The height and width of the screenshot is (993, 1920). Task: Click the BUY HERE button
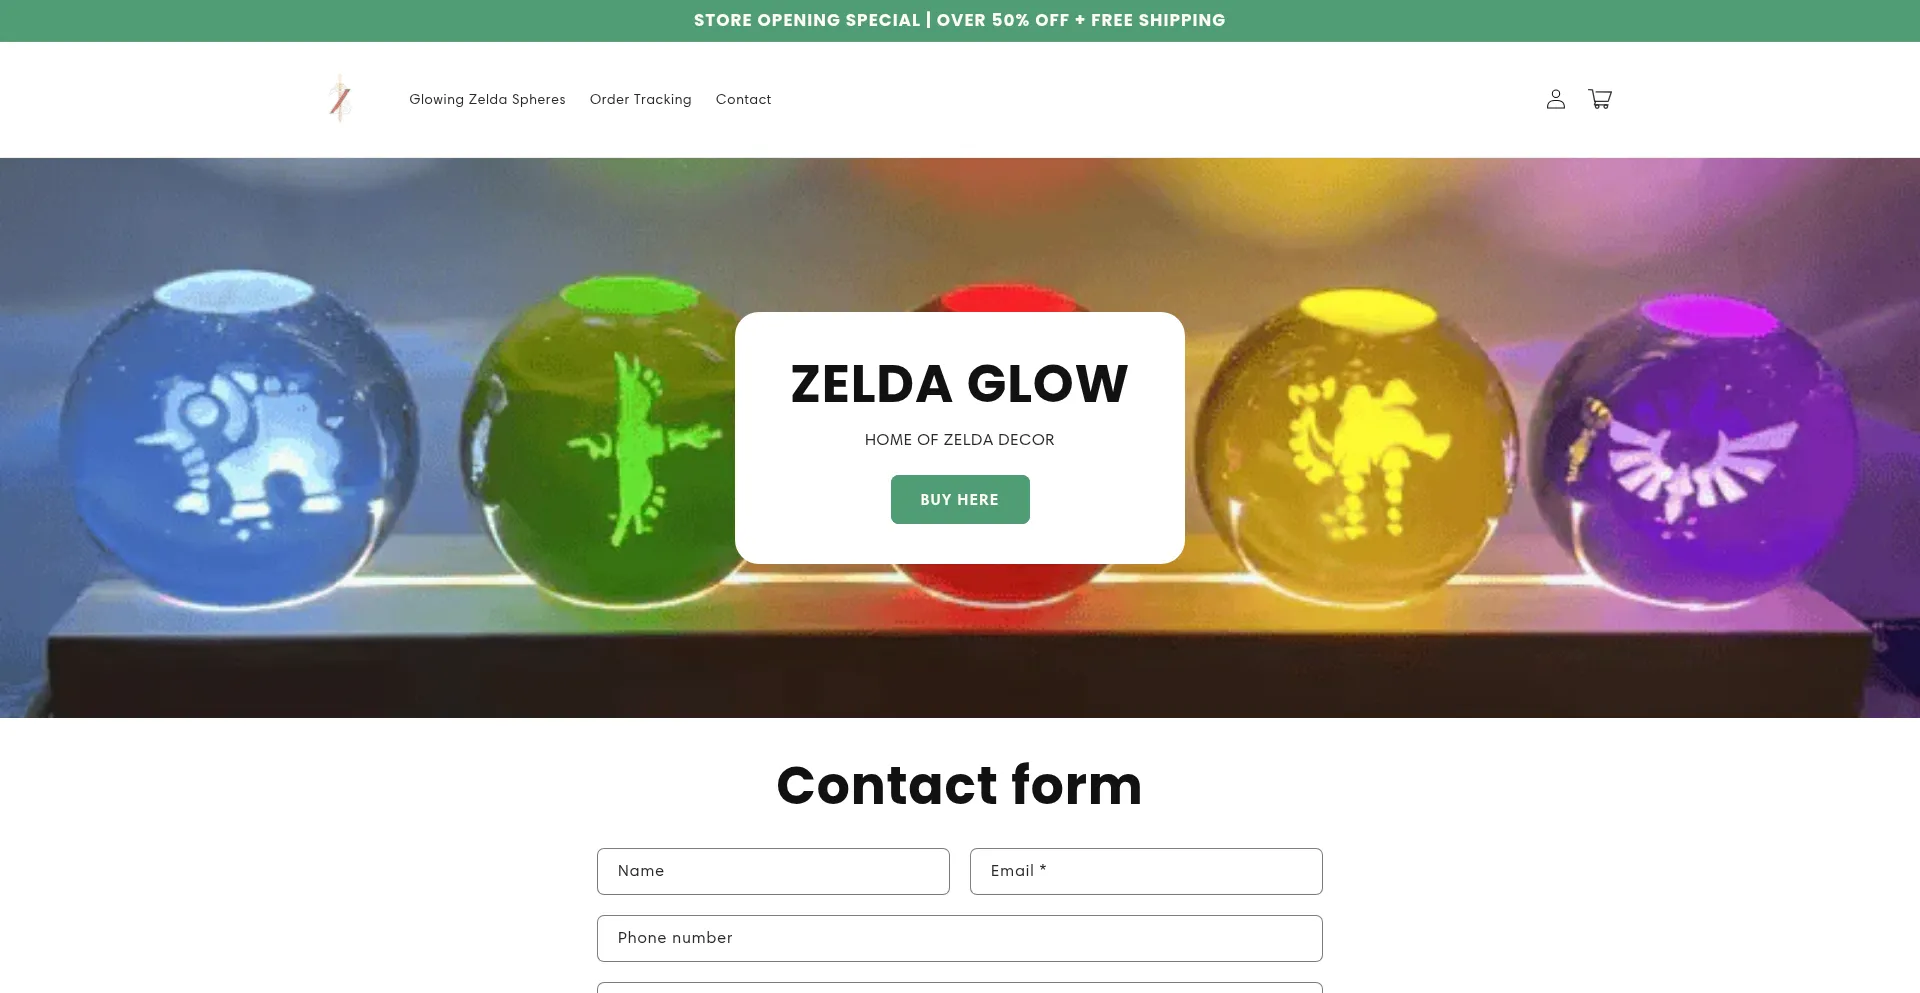[x=960, y=499]
